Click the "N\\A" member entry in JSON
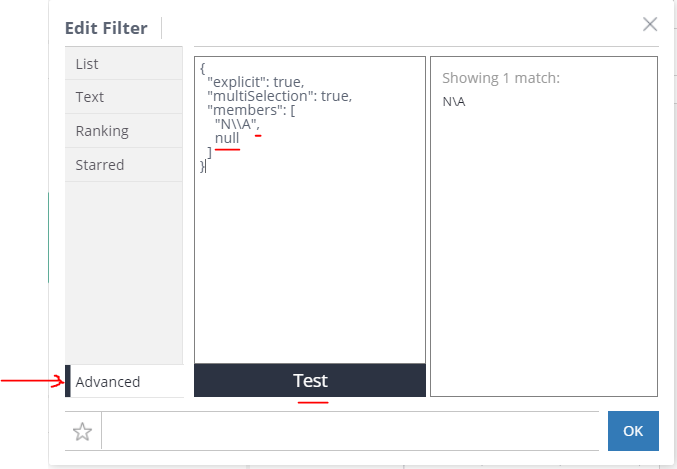The height and width of the screenshot is (469, 677). coord(237,124)
